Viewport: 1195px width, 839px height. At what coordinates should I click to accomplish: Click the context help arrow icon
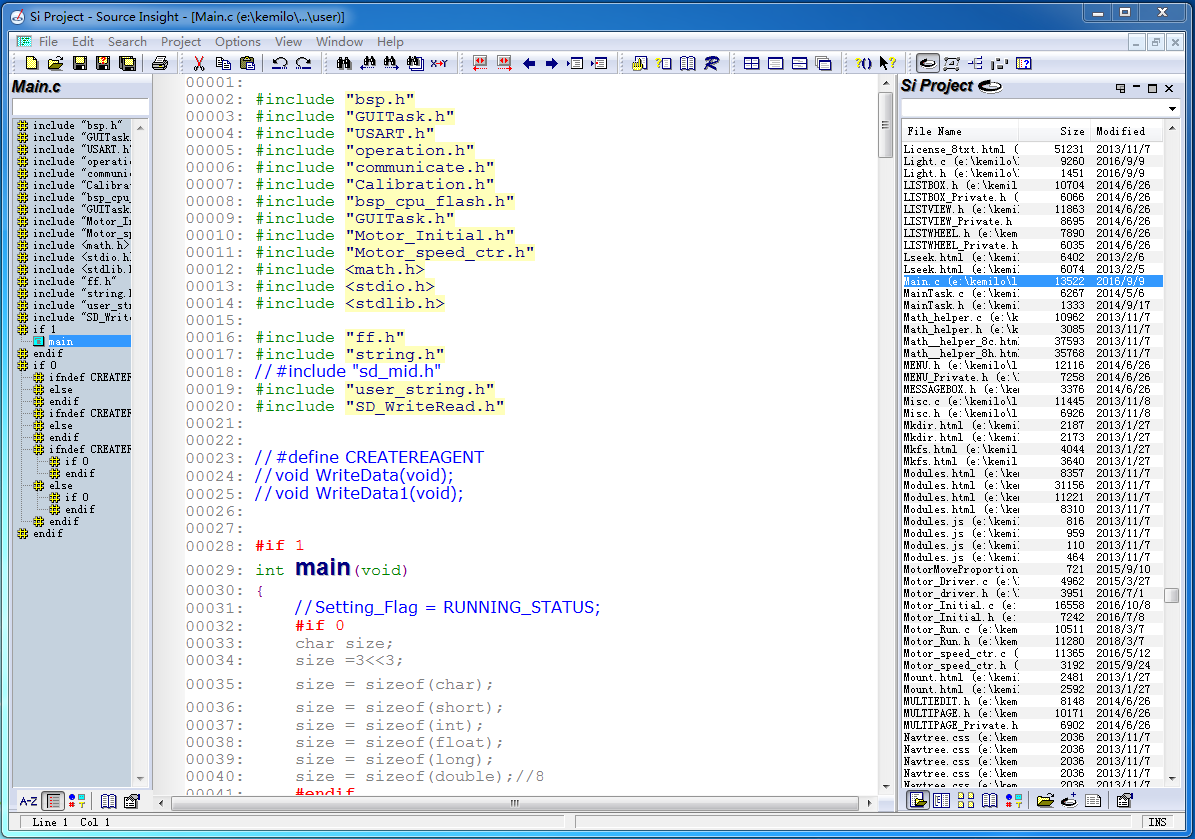click(x=887, y=64)
